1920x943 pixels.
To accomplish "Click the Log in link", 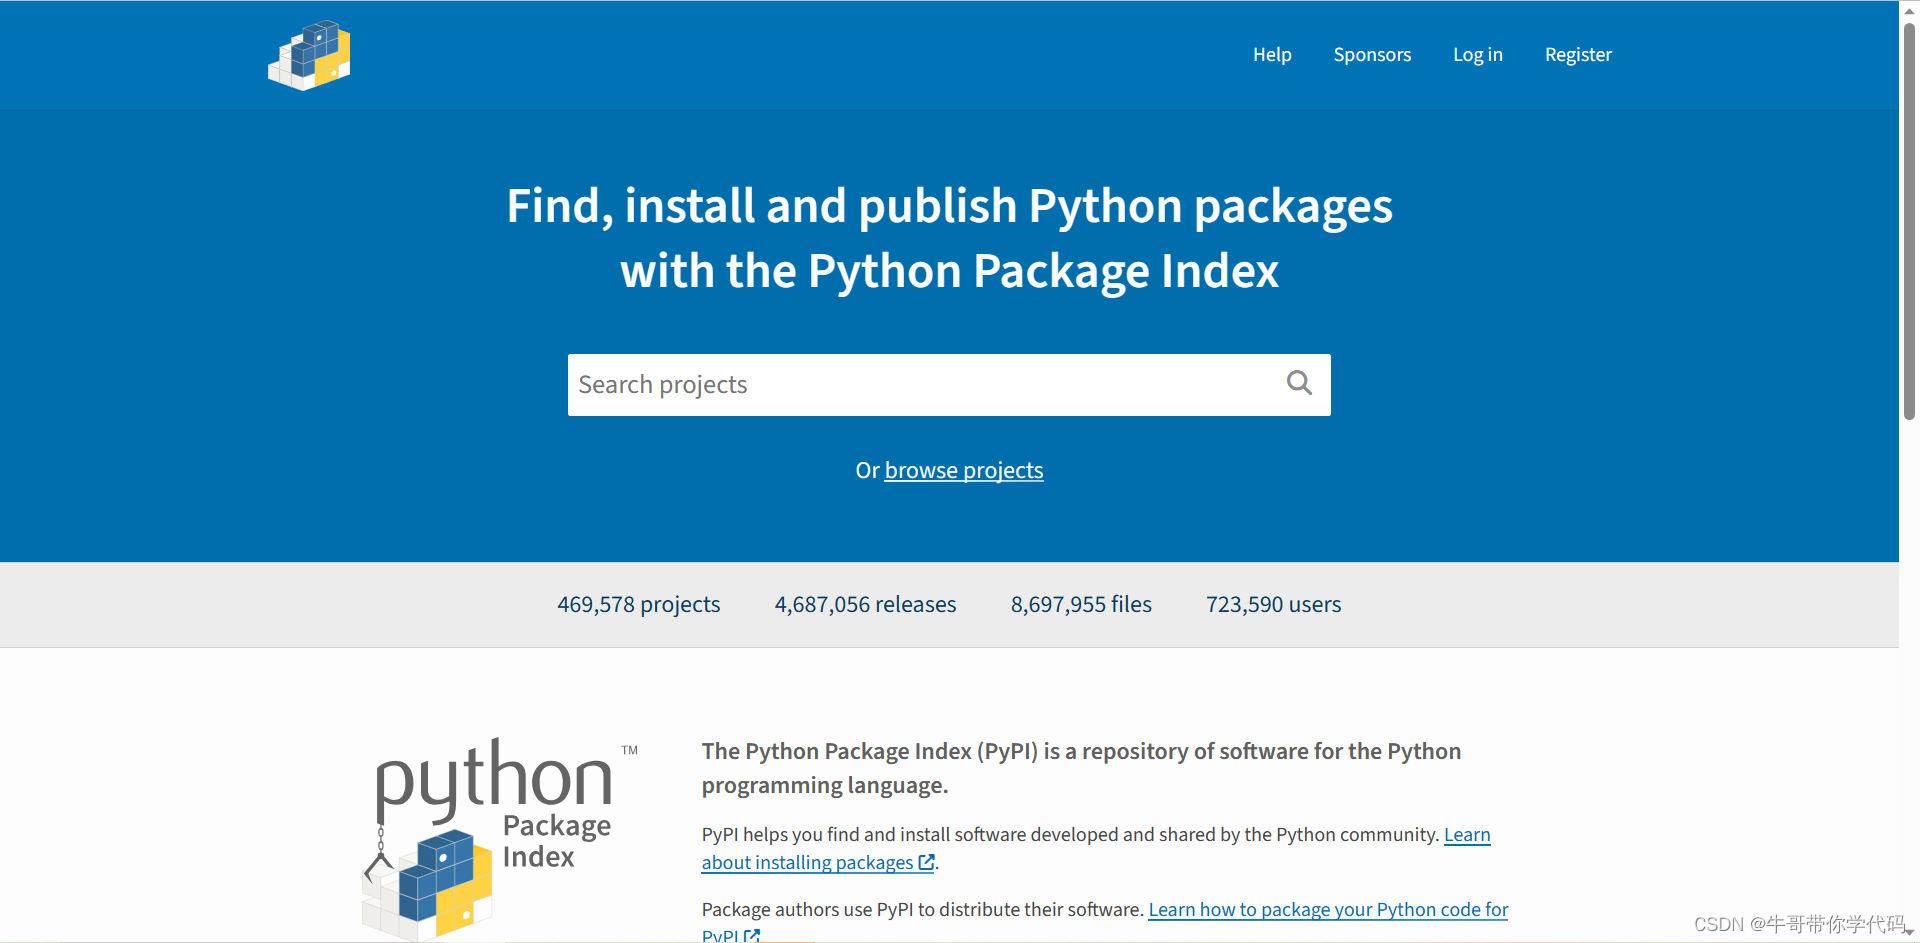I will (x=1477, y=55).
